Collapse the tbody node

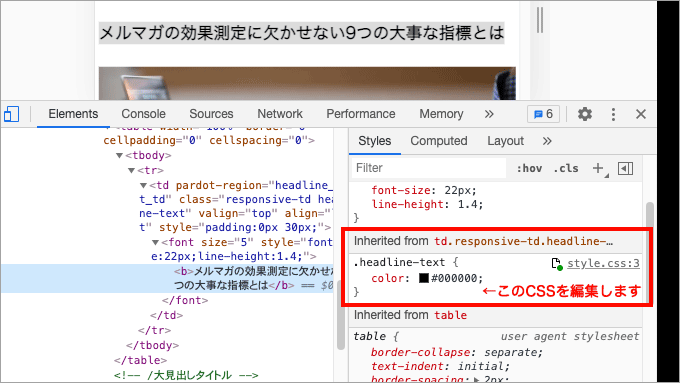119,155
